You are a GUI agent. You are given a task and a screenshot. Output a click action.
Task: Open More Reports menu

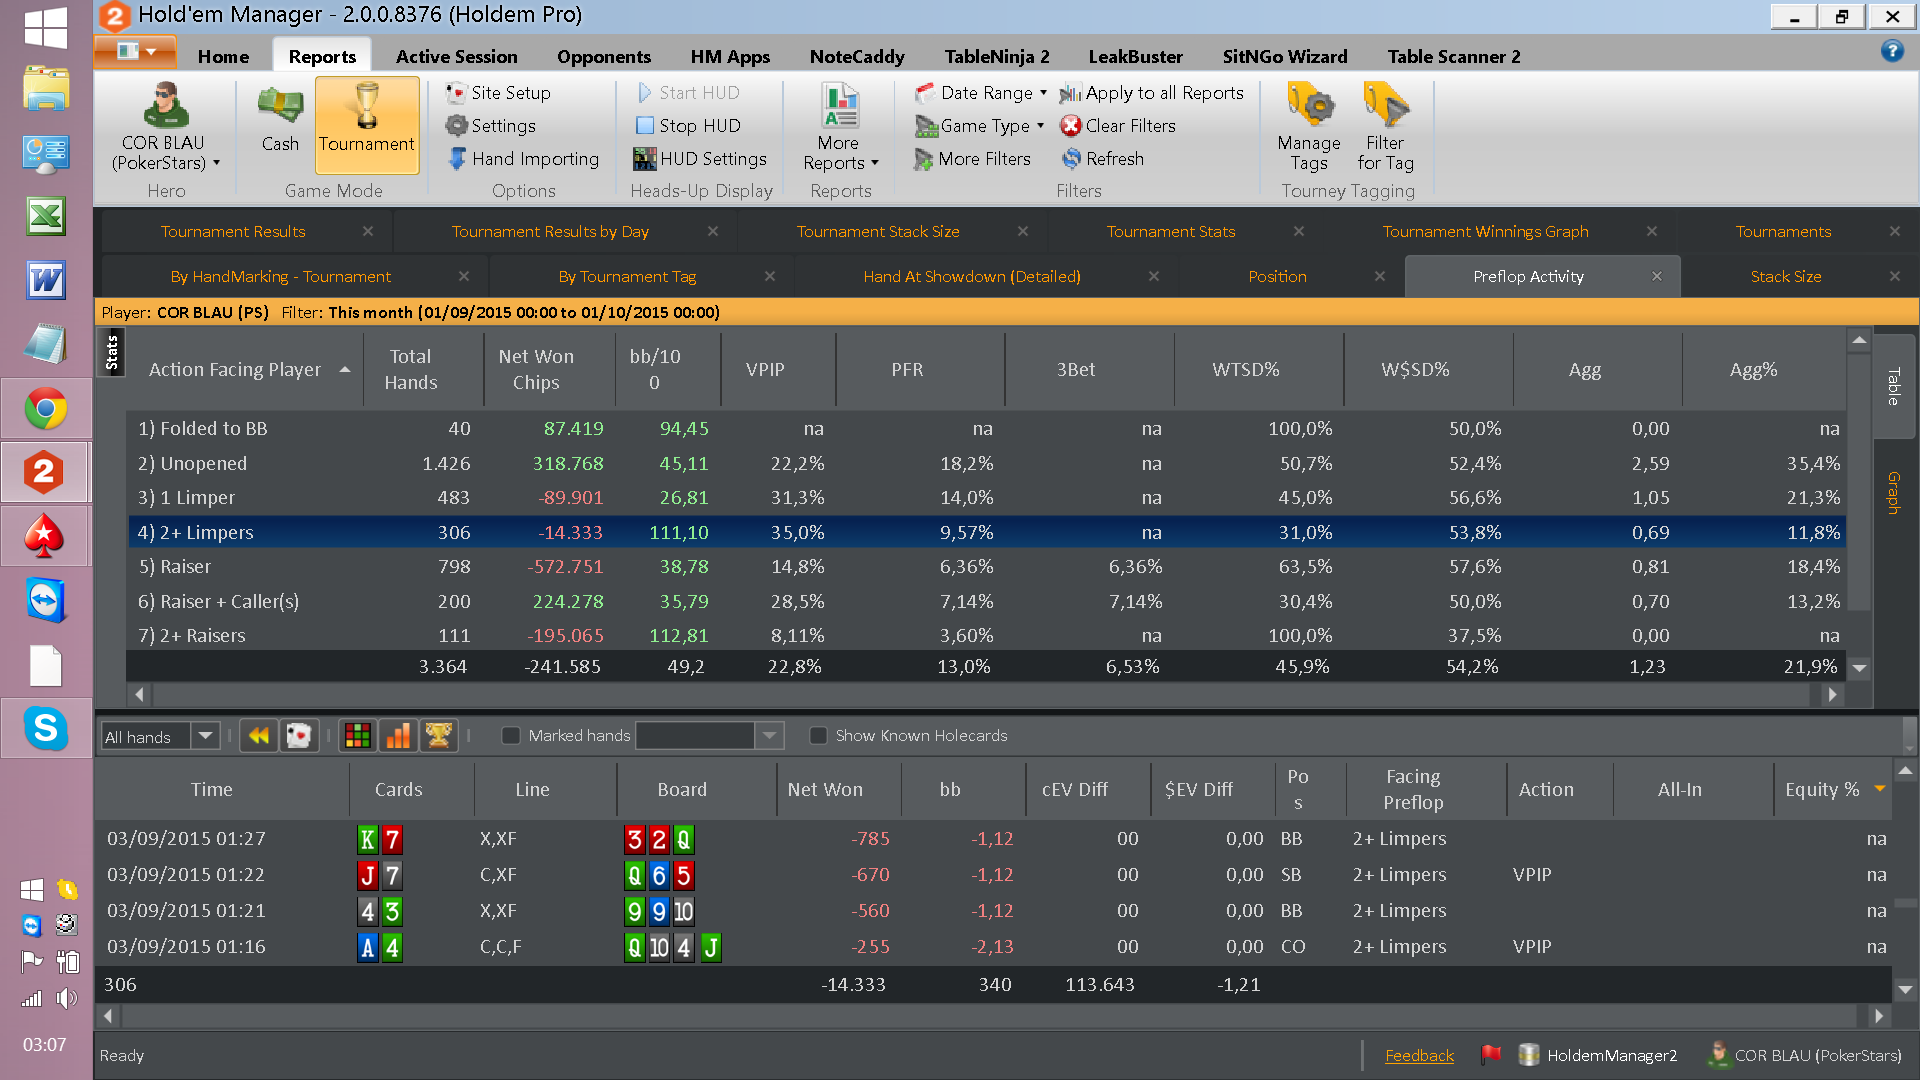[840, 127]
